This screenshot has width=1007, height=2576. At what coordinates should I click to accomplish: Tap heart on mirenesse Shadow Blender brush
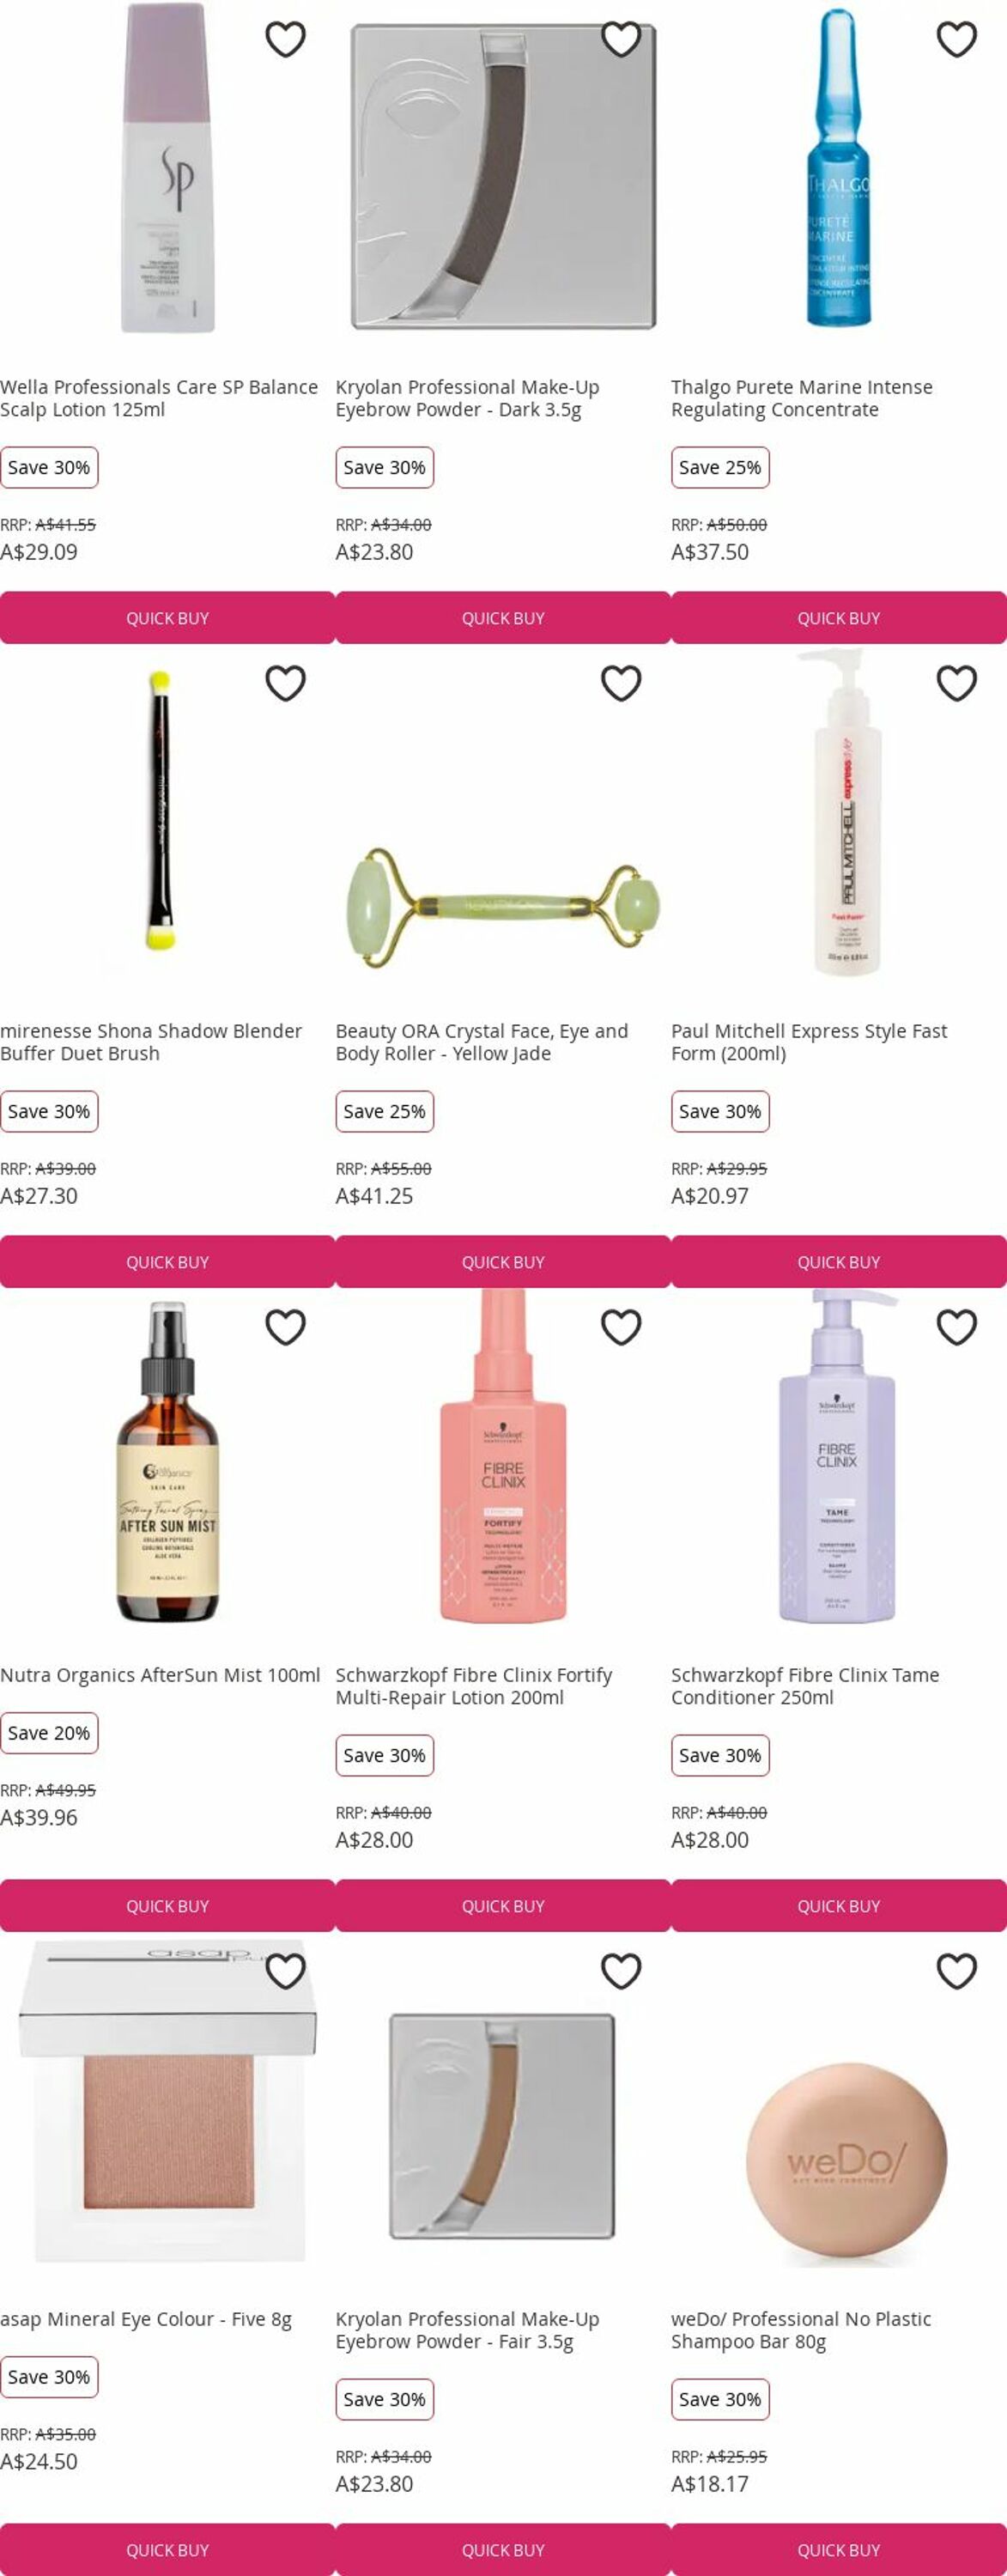coord(285,684)
